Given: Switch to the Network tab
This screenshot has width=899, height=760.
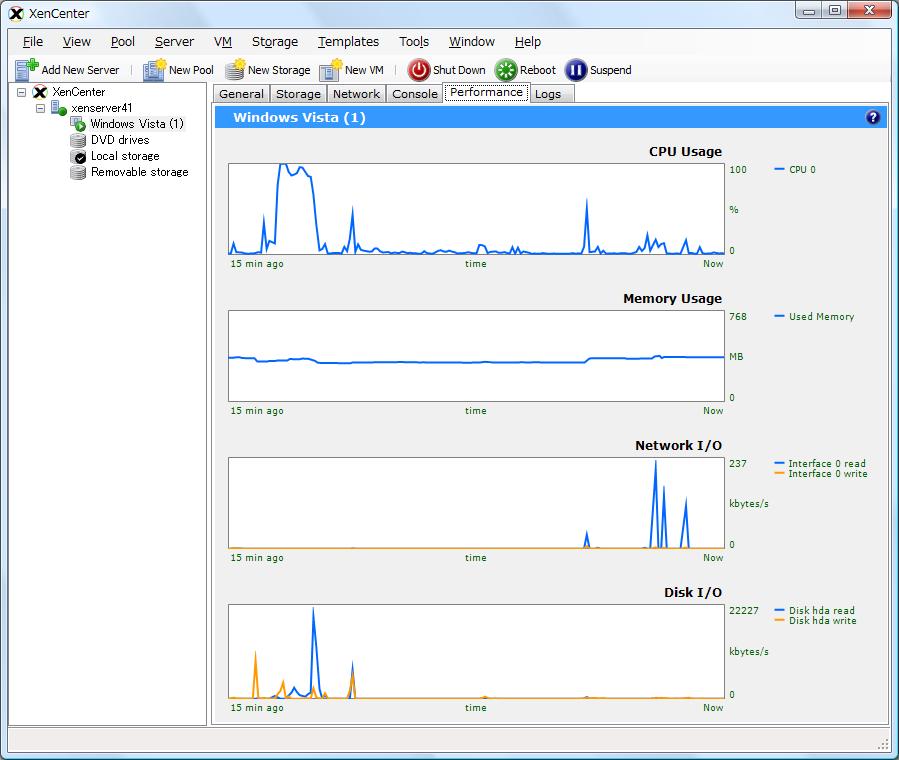Looking at the screenshot, I should point(357,94).
